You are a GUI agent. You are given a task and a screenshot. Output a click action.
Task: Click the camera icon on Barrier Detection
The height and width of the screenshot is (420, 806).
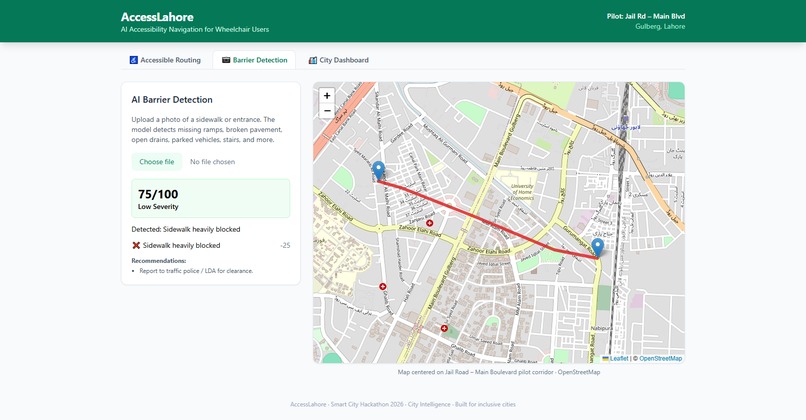[x=226, y=60]
